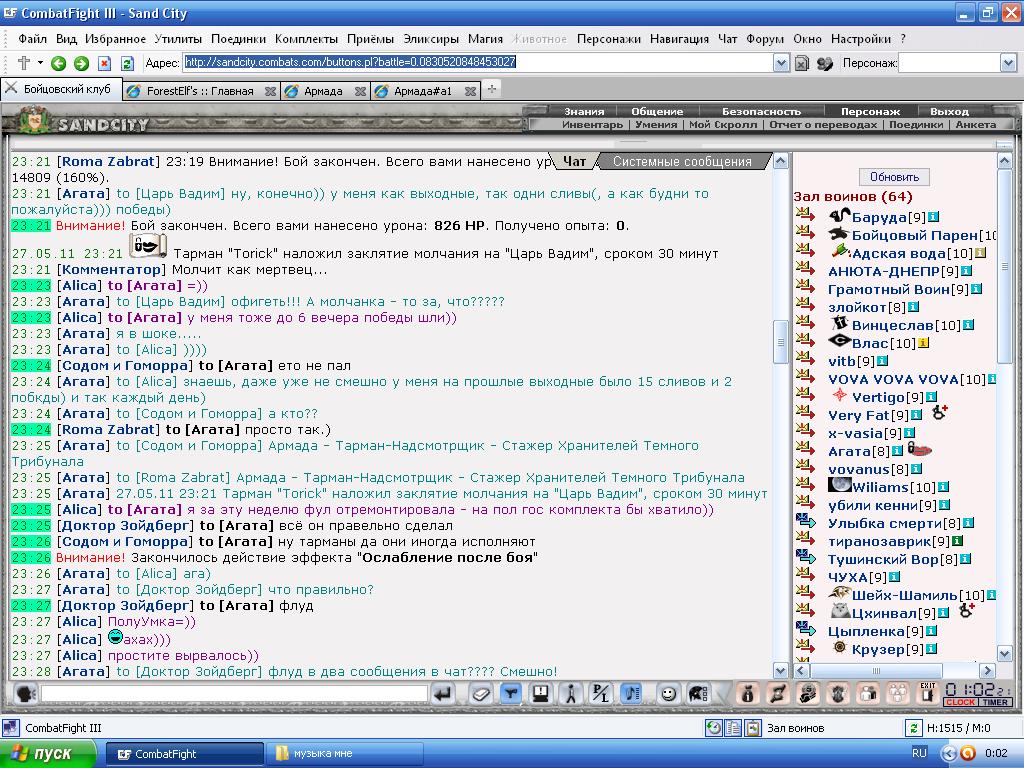The height and width of the screenshot is (768, 1024).
Task: Click the eraser clear chat icon
Action: (481, 694)
